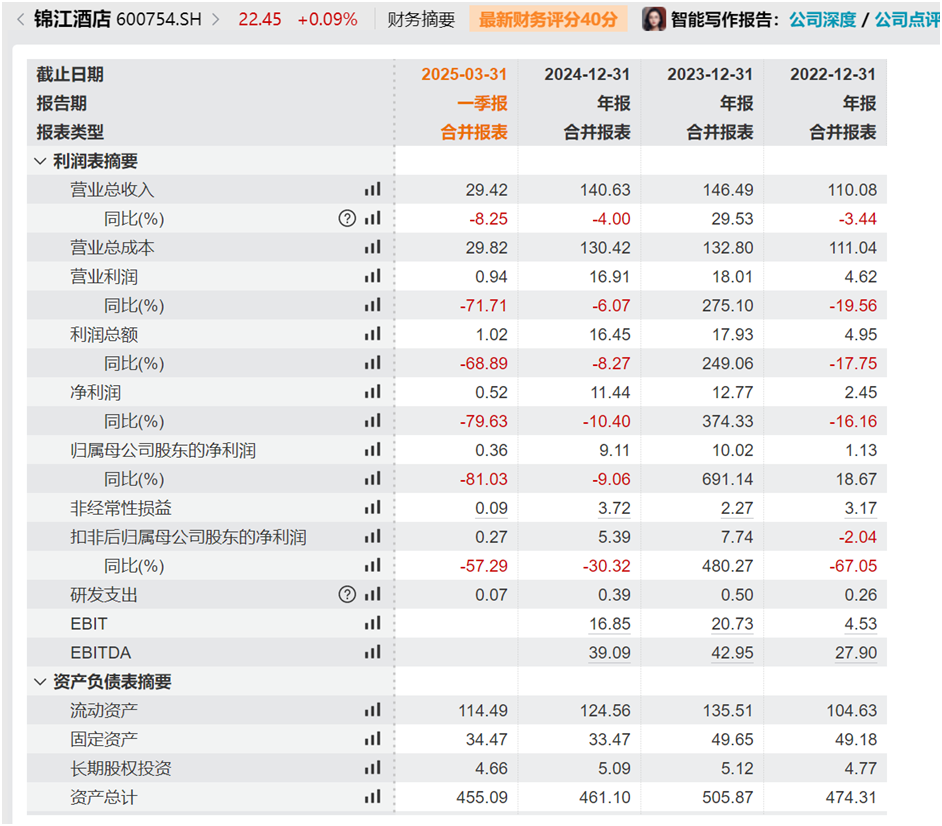
Task: Select the 2022-12-31 column header
Action: (833, 74)
